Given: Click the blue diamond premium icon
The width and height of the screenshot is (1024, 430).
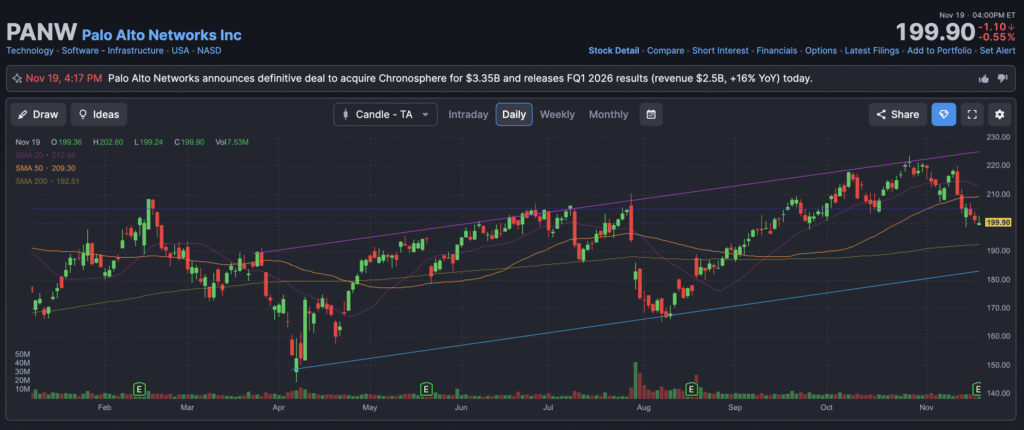Looking at the screenshot, I should [943, 114].
